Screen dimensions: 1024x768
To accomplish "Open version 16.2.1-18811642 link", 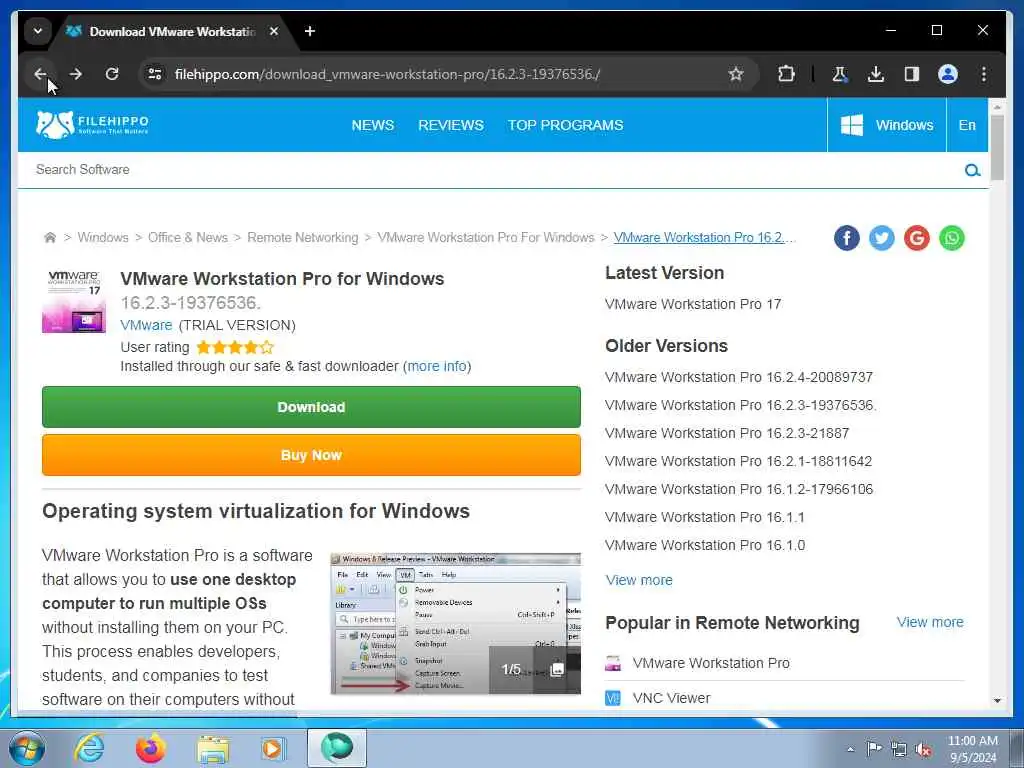I will [x=738, y=461].
